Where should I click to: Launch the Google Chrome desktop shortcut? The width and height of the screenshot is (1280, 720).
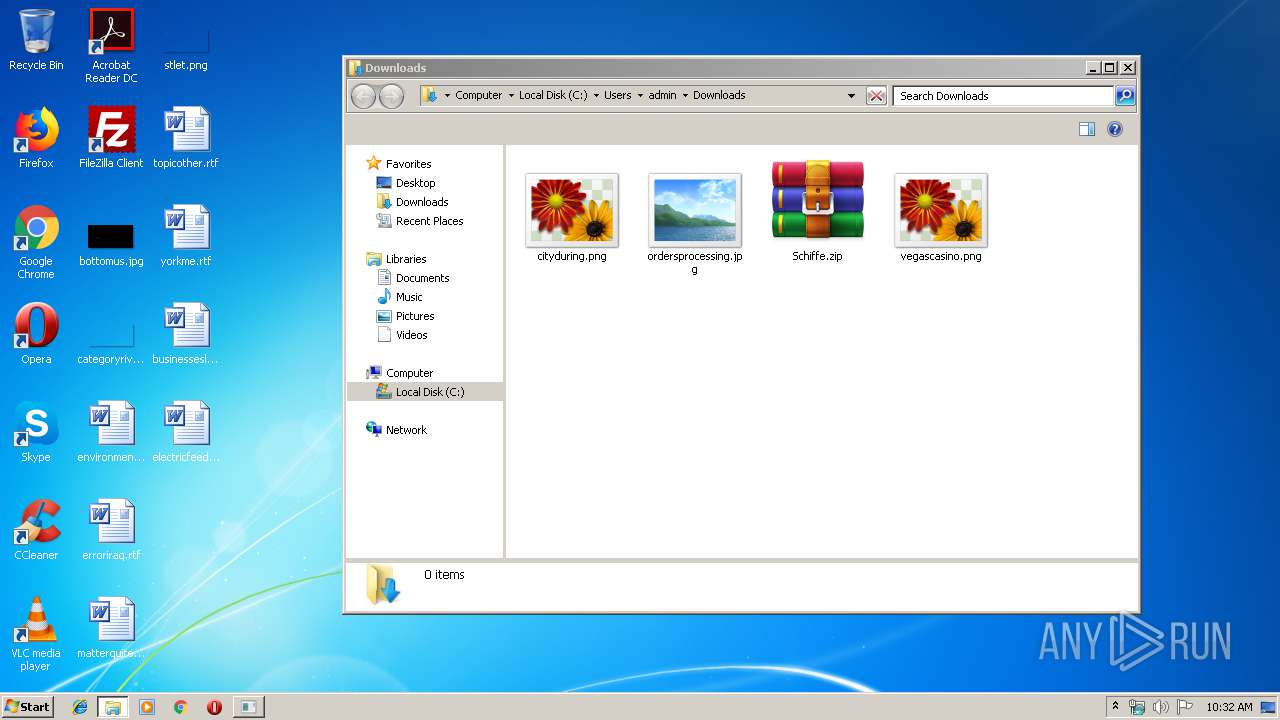(x=36, y=243)
